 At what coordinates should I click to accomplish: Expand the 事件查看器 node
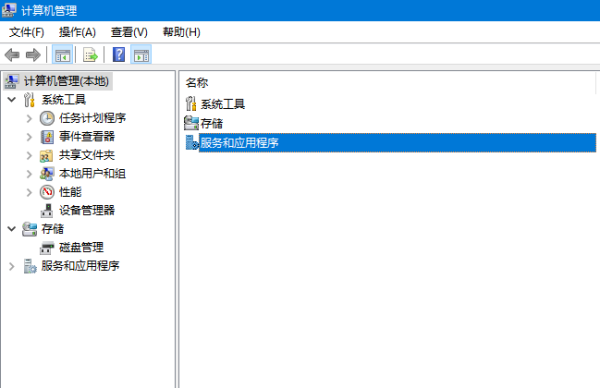pyautogui.click(x=29, y=137)
